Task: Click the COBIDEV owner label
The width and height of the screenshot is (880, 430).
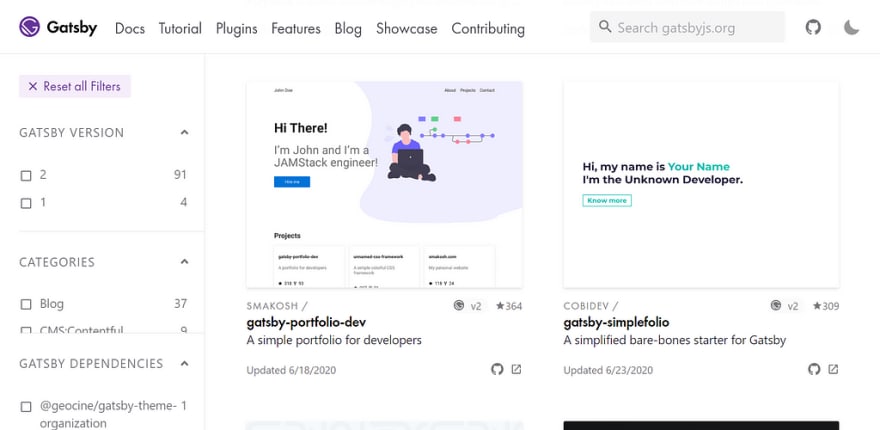Action: (586, 306)
